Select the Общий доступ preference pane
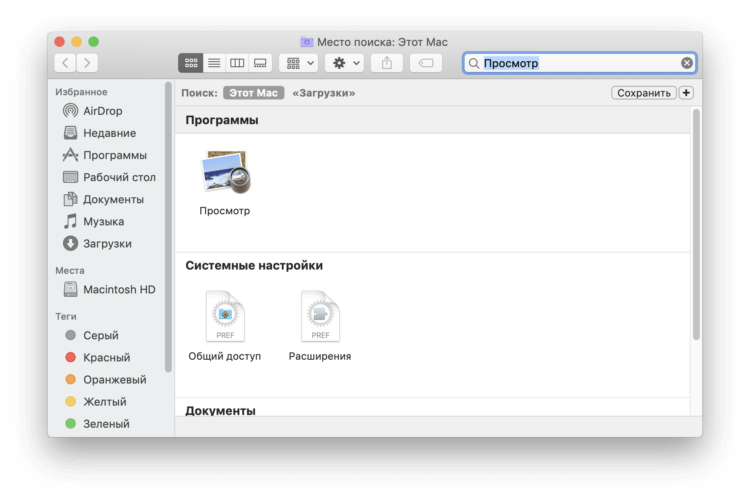Image resolution: width=750 pixels, height=500 pixels. pyautogui.click(x=225, y=316)
